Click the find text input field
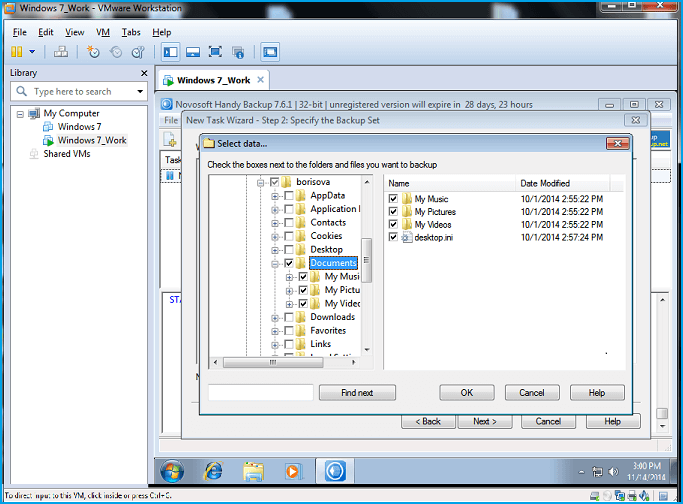Viewport: 683px width, 504px height. (x=260, y=392)
